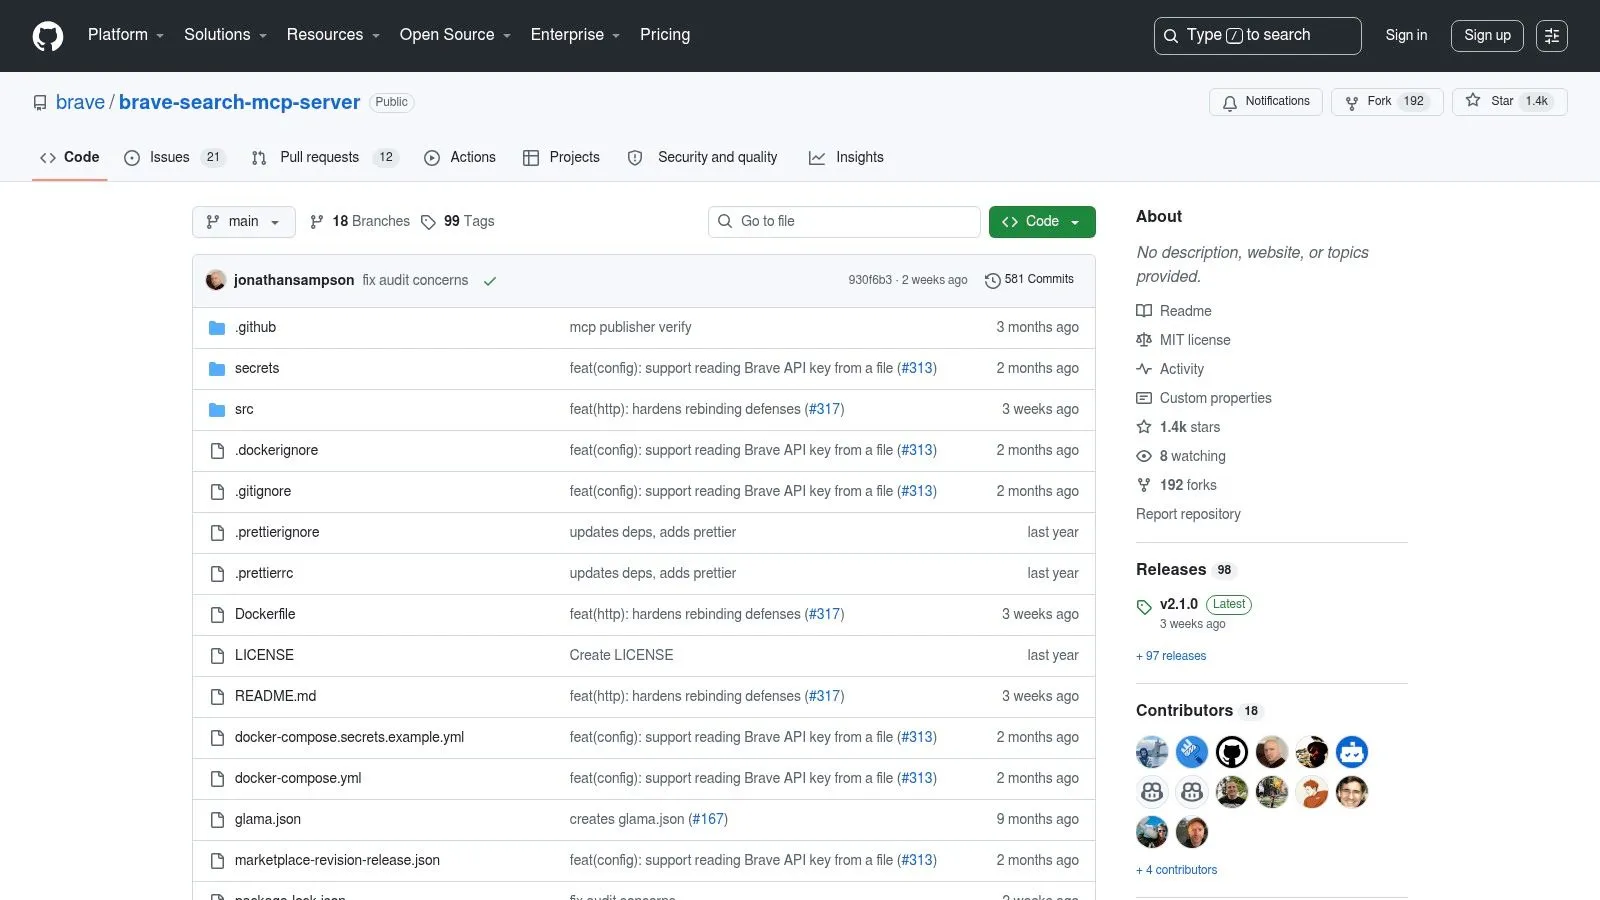The height and width of the screenshot is (900, 1600).
Task: Open the src folder icon
Action: point(217,410)
